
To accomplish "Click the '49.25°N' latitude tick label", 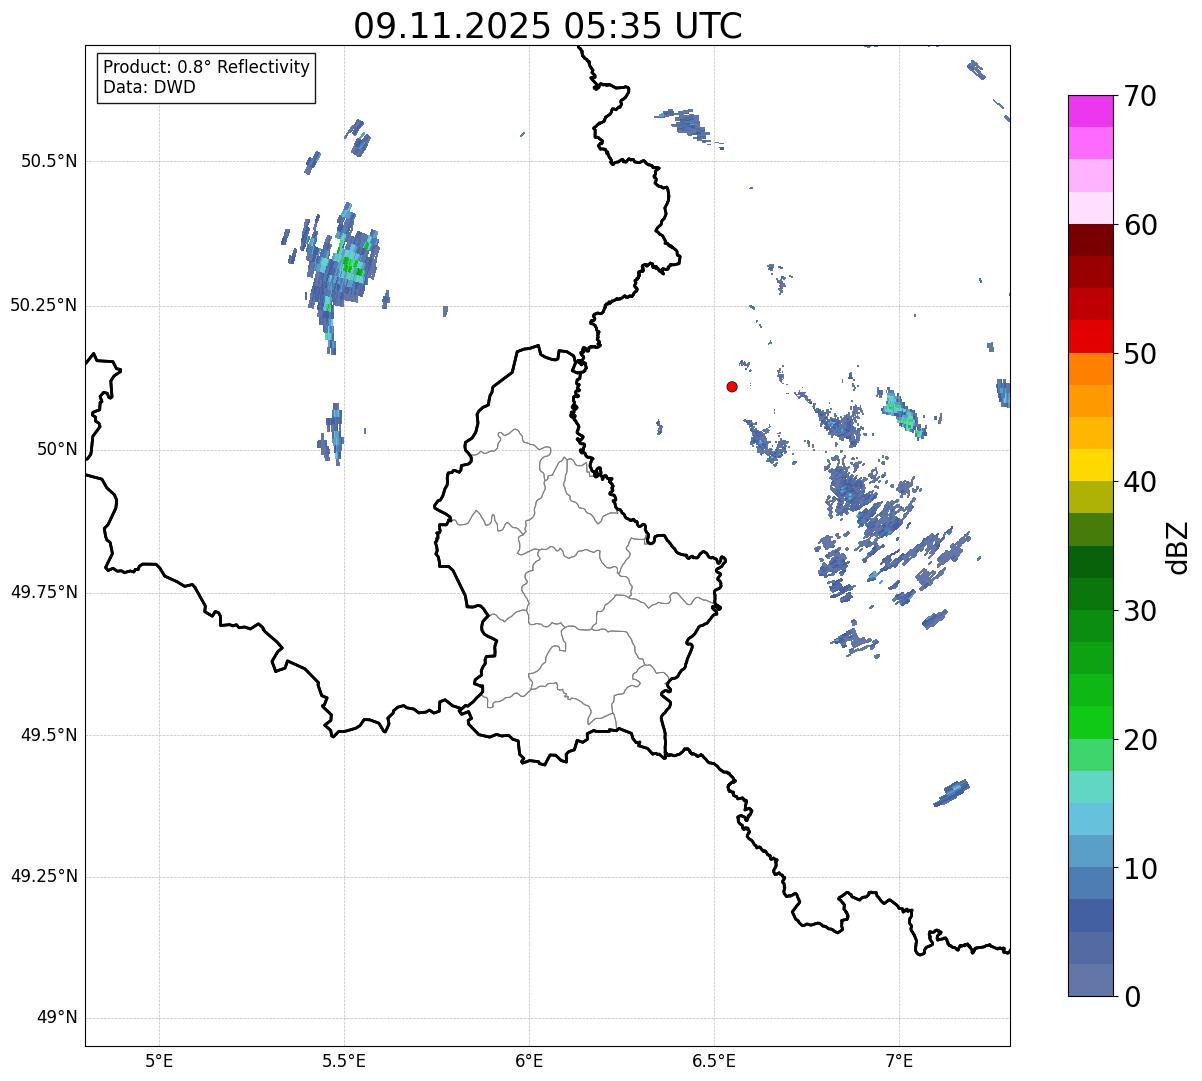I will coord(44,877).
